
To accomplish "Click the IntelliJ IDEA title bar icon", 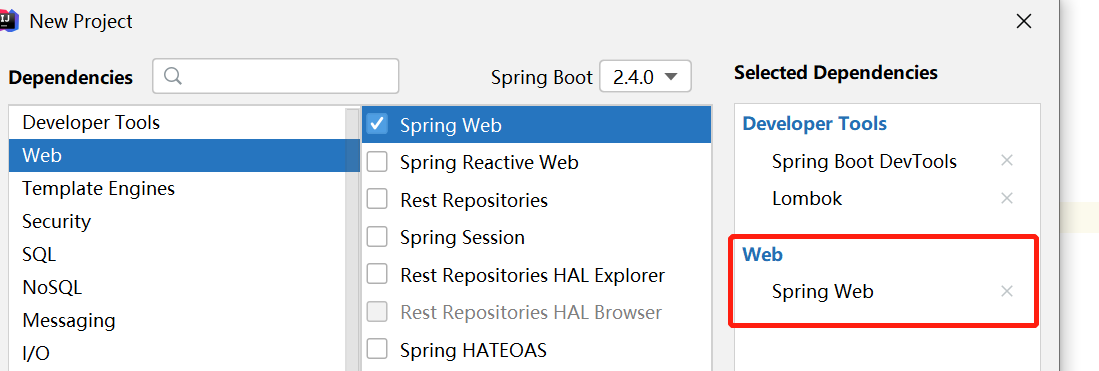I will (x=8, y=20).
